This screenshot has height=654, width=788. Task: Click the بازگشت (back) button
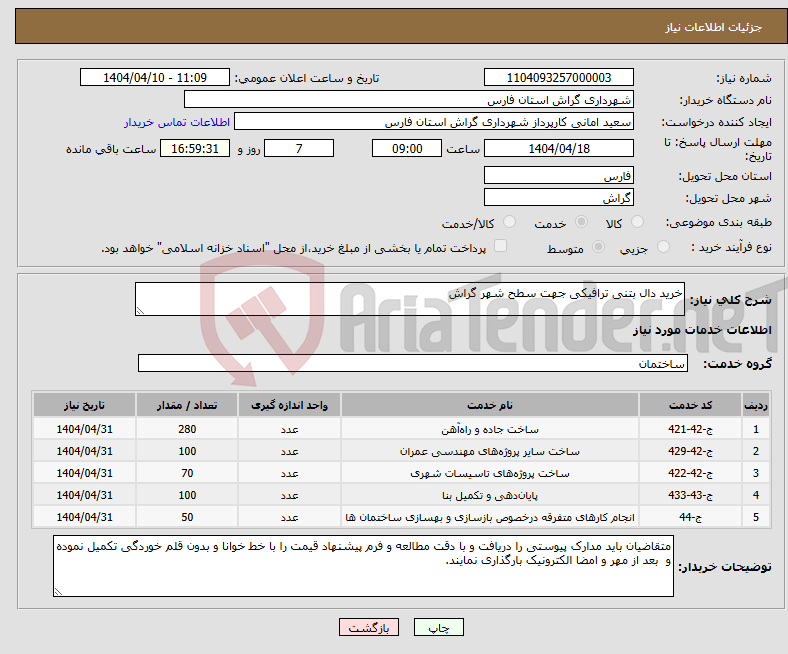pyautogui.click(x=369, y=627)
